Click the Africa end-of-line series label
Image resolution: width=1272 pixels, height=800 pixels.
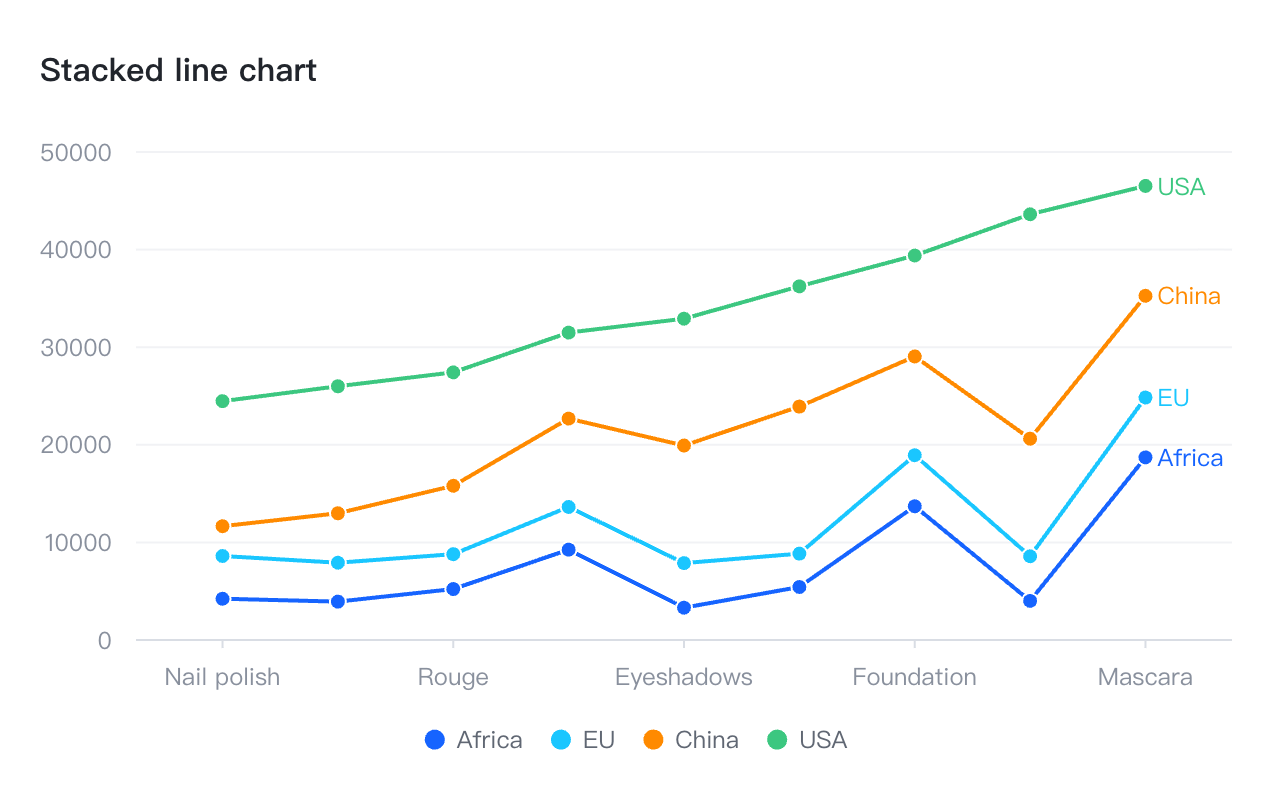(1190, 458)
